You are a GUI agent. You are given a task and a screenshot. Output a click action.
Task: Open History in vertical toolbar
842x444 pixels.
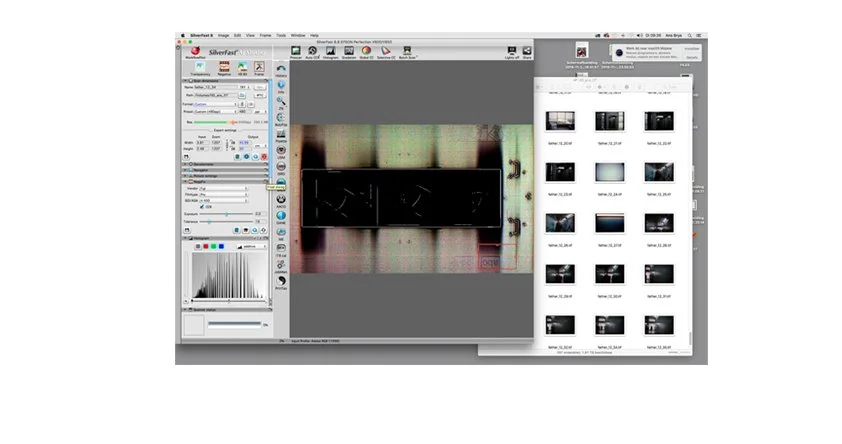(281, 70)
